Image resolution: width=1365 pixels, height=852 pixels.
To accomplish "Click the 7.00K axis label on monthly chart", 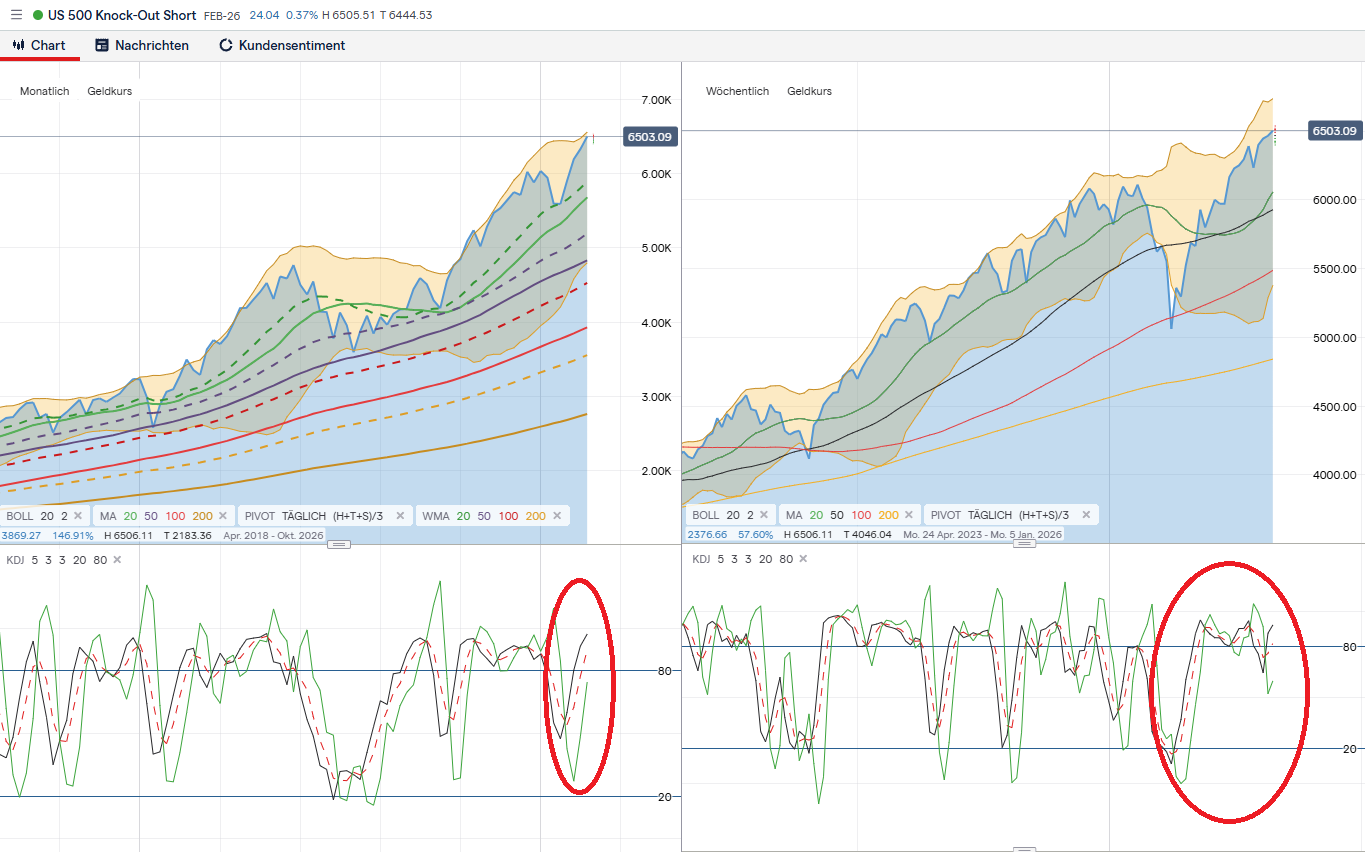I will 656,100.
